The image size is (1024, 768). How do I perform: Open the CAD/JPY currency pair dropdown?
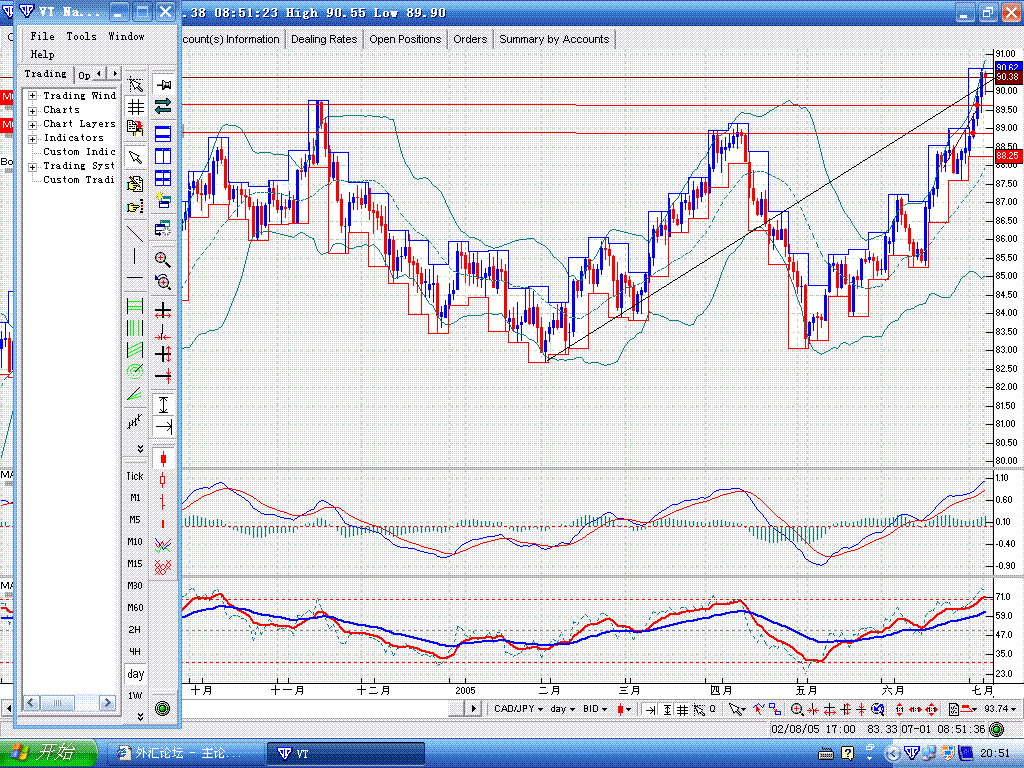pos(518,709)
